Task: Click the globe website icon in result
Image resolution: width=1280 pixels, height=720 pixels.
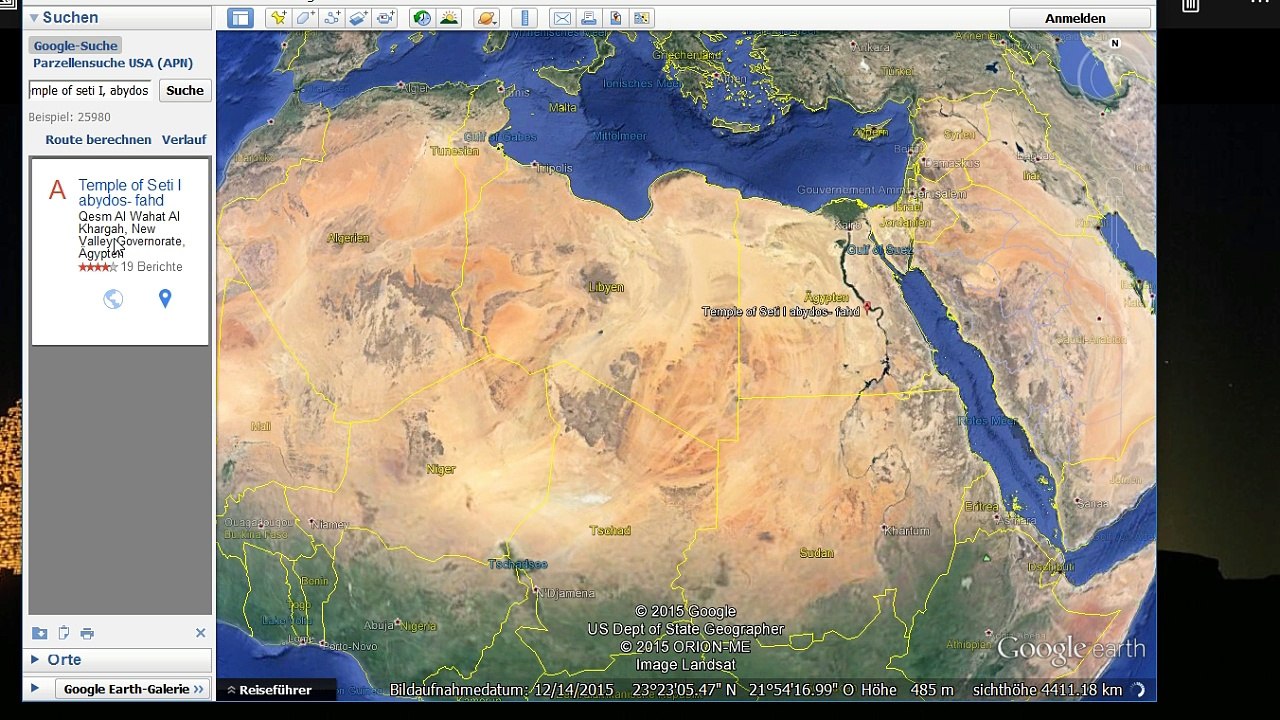Action: pyautogui.click(x=113, y=299)
